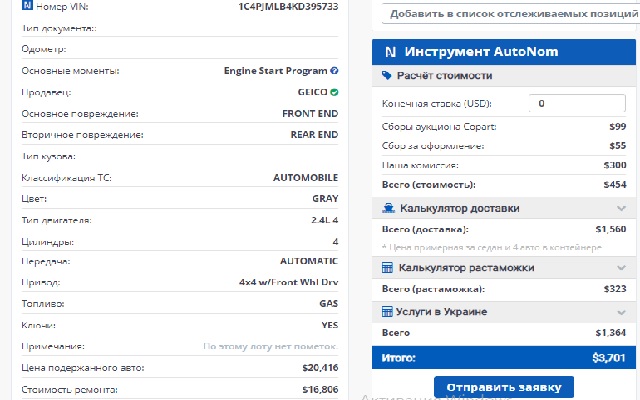Image resolution: width=640 pixels, height=400 pixels.
Task: Click the YES keys value
Action: click(329, 325)
